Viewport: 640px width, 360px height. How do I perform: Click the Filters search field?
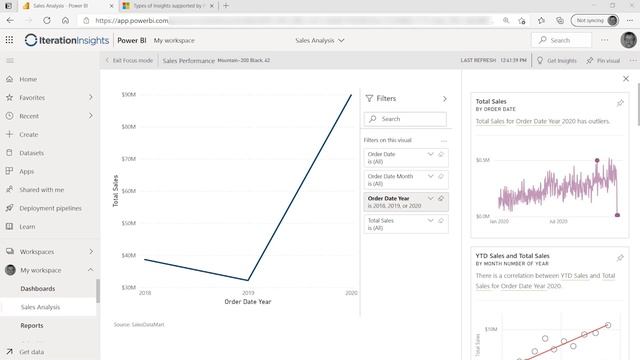tap(405, 119)
